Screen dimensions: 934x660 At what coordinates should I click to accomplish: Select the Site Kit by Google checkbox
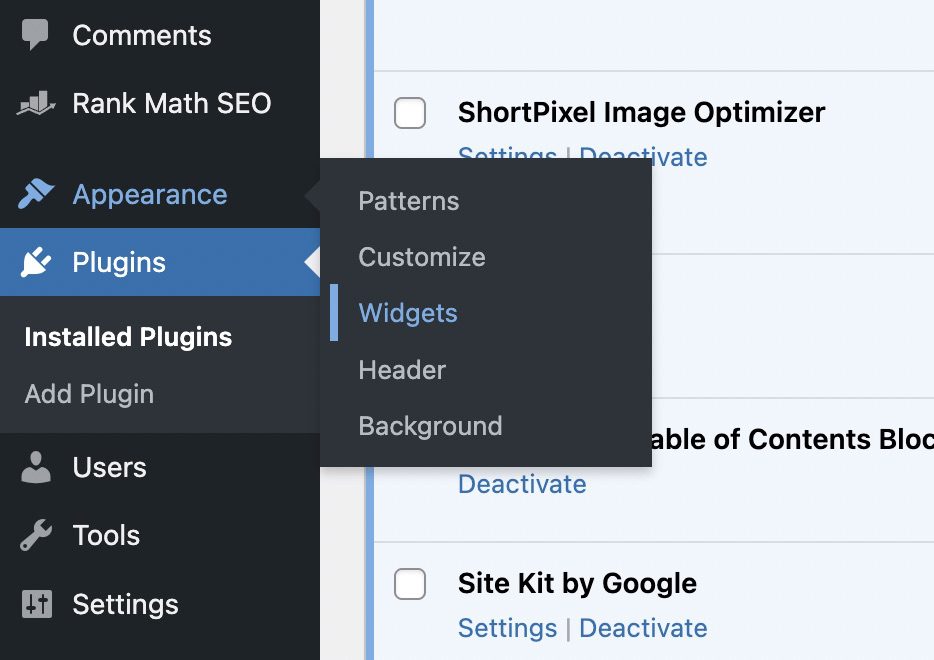point(410,584)
